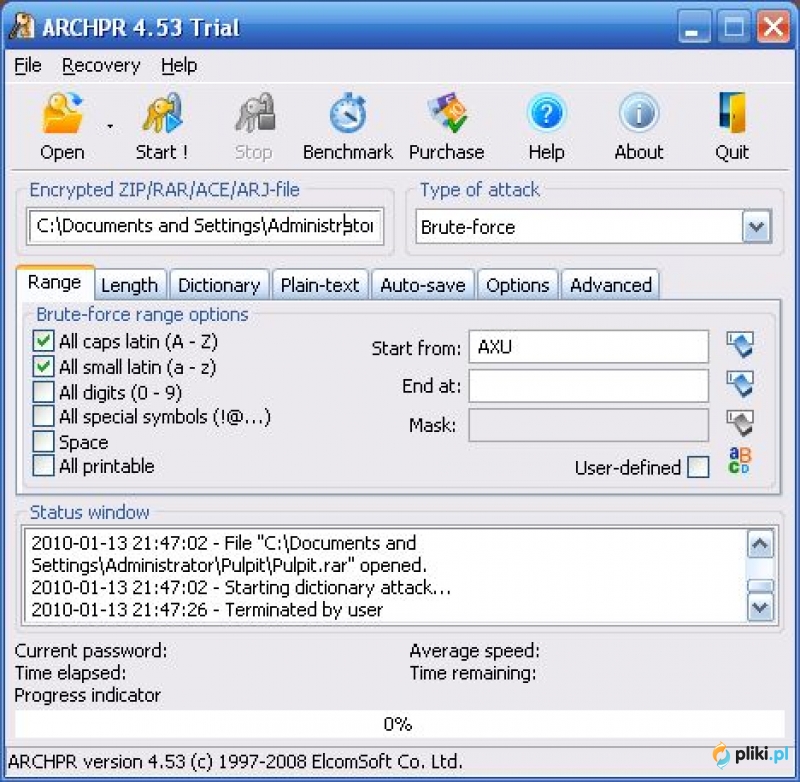Click the 'Starting dictionary attack...' log line
The width and height of the screenshot is (800, 782).
(x=241, y=588)
